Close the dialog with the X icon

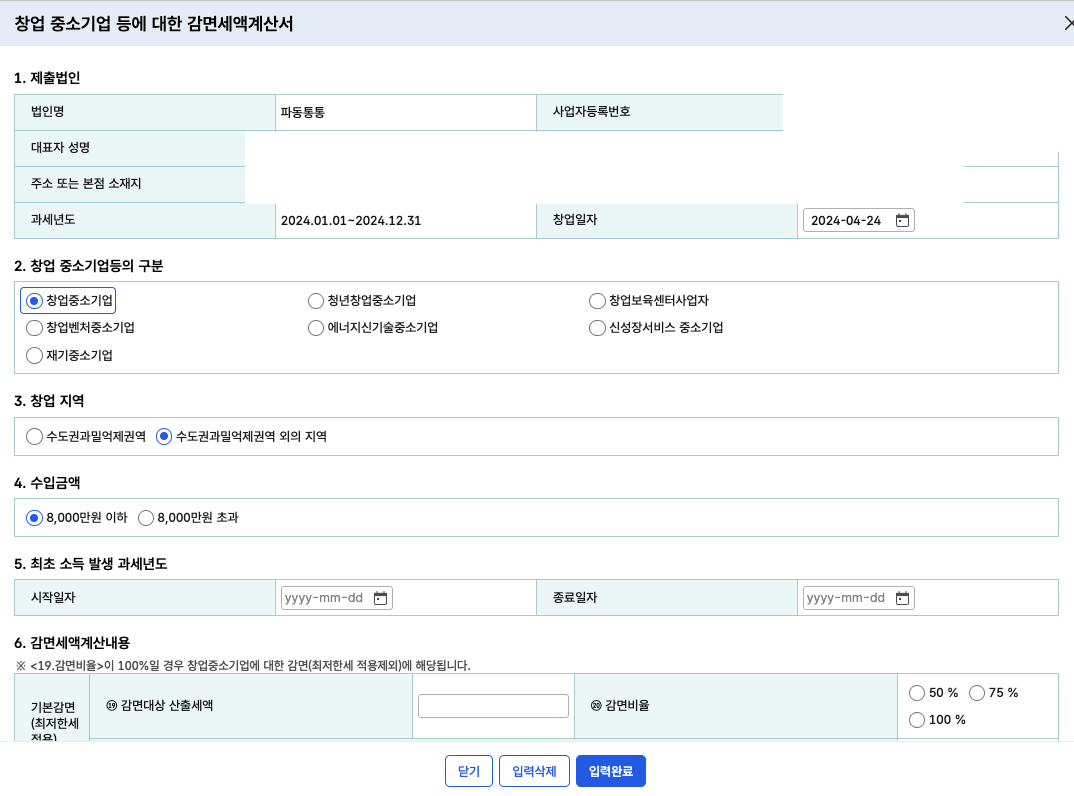coord(1067,24)
